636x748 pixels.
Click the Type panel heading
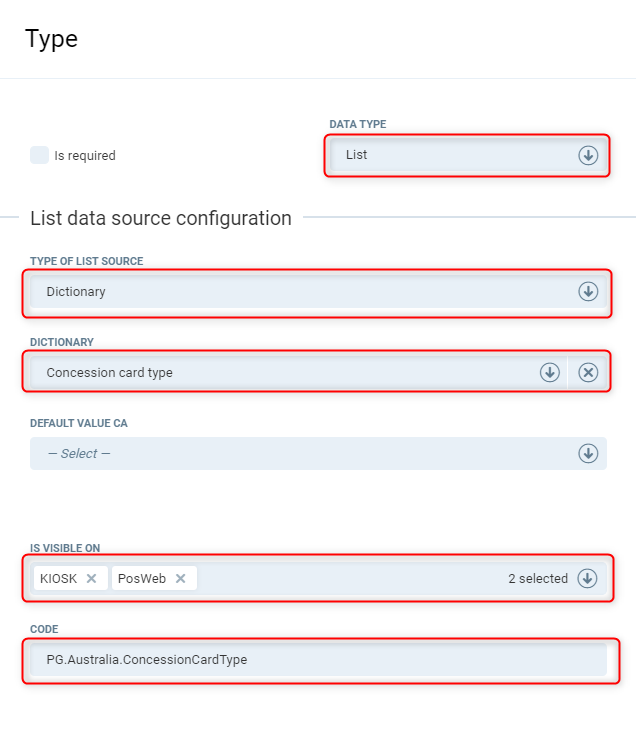pyautogui.click(x=51, y=39)
